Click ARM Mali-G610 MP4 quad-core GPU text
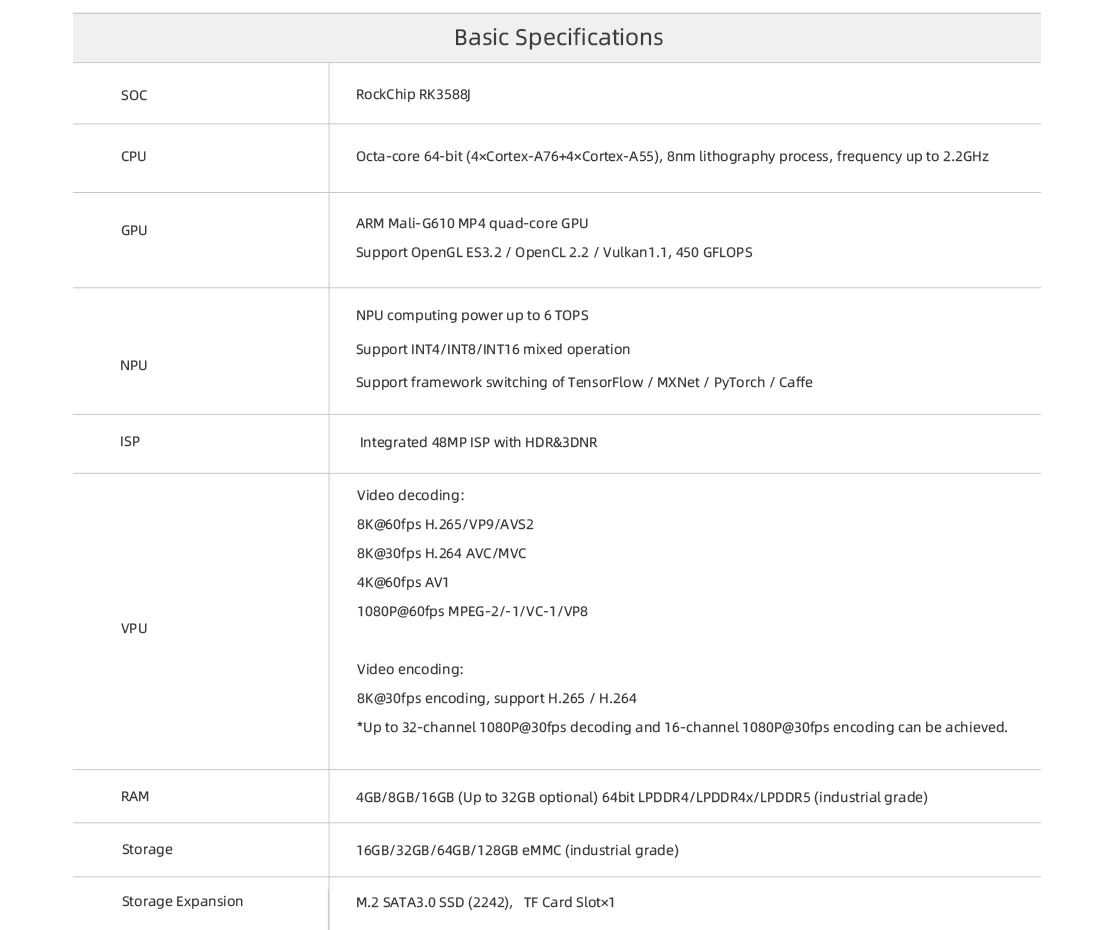The width and height of the screenshot is (1118, 930). click(x=472, y=223)
